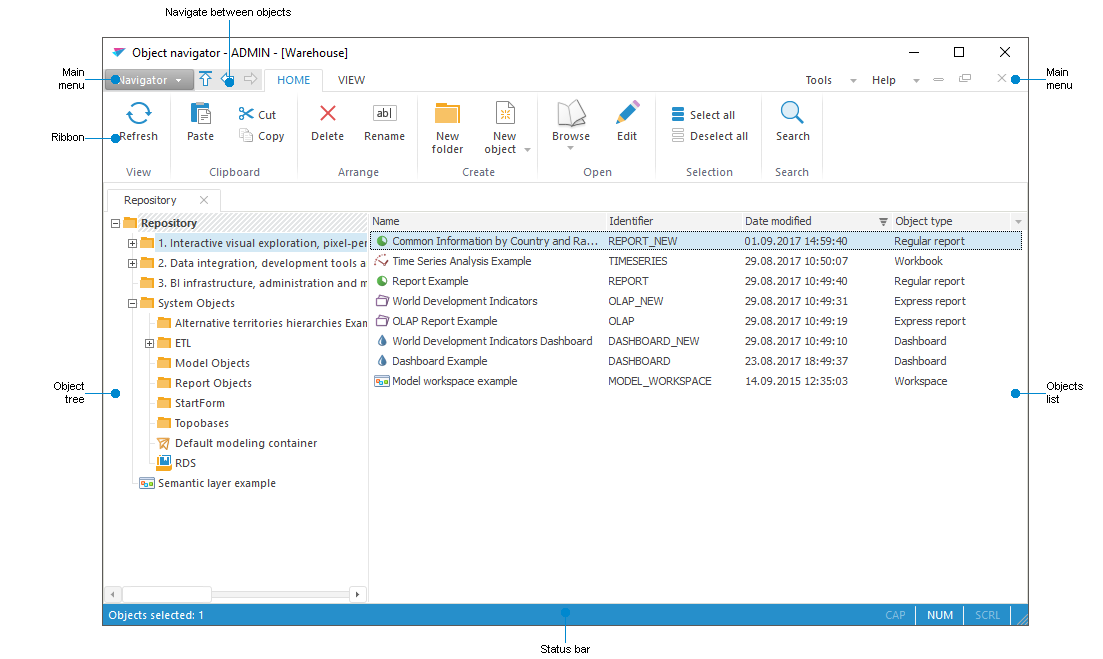Open the Tools menu
1103x659 pixels.
pos(819,80)
